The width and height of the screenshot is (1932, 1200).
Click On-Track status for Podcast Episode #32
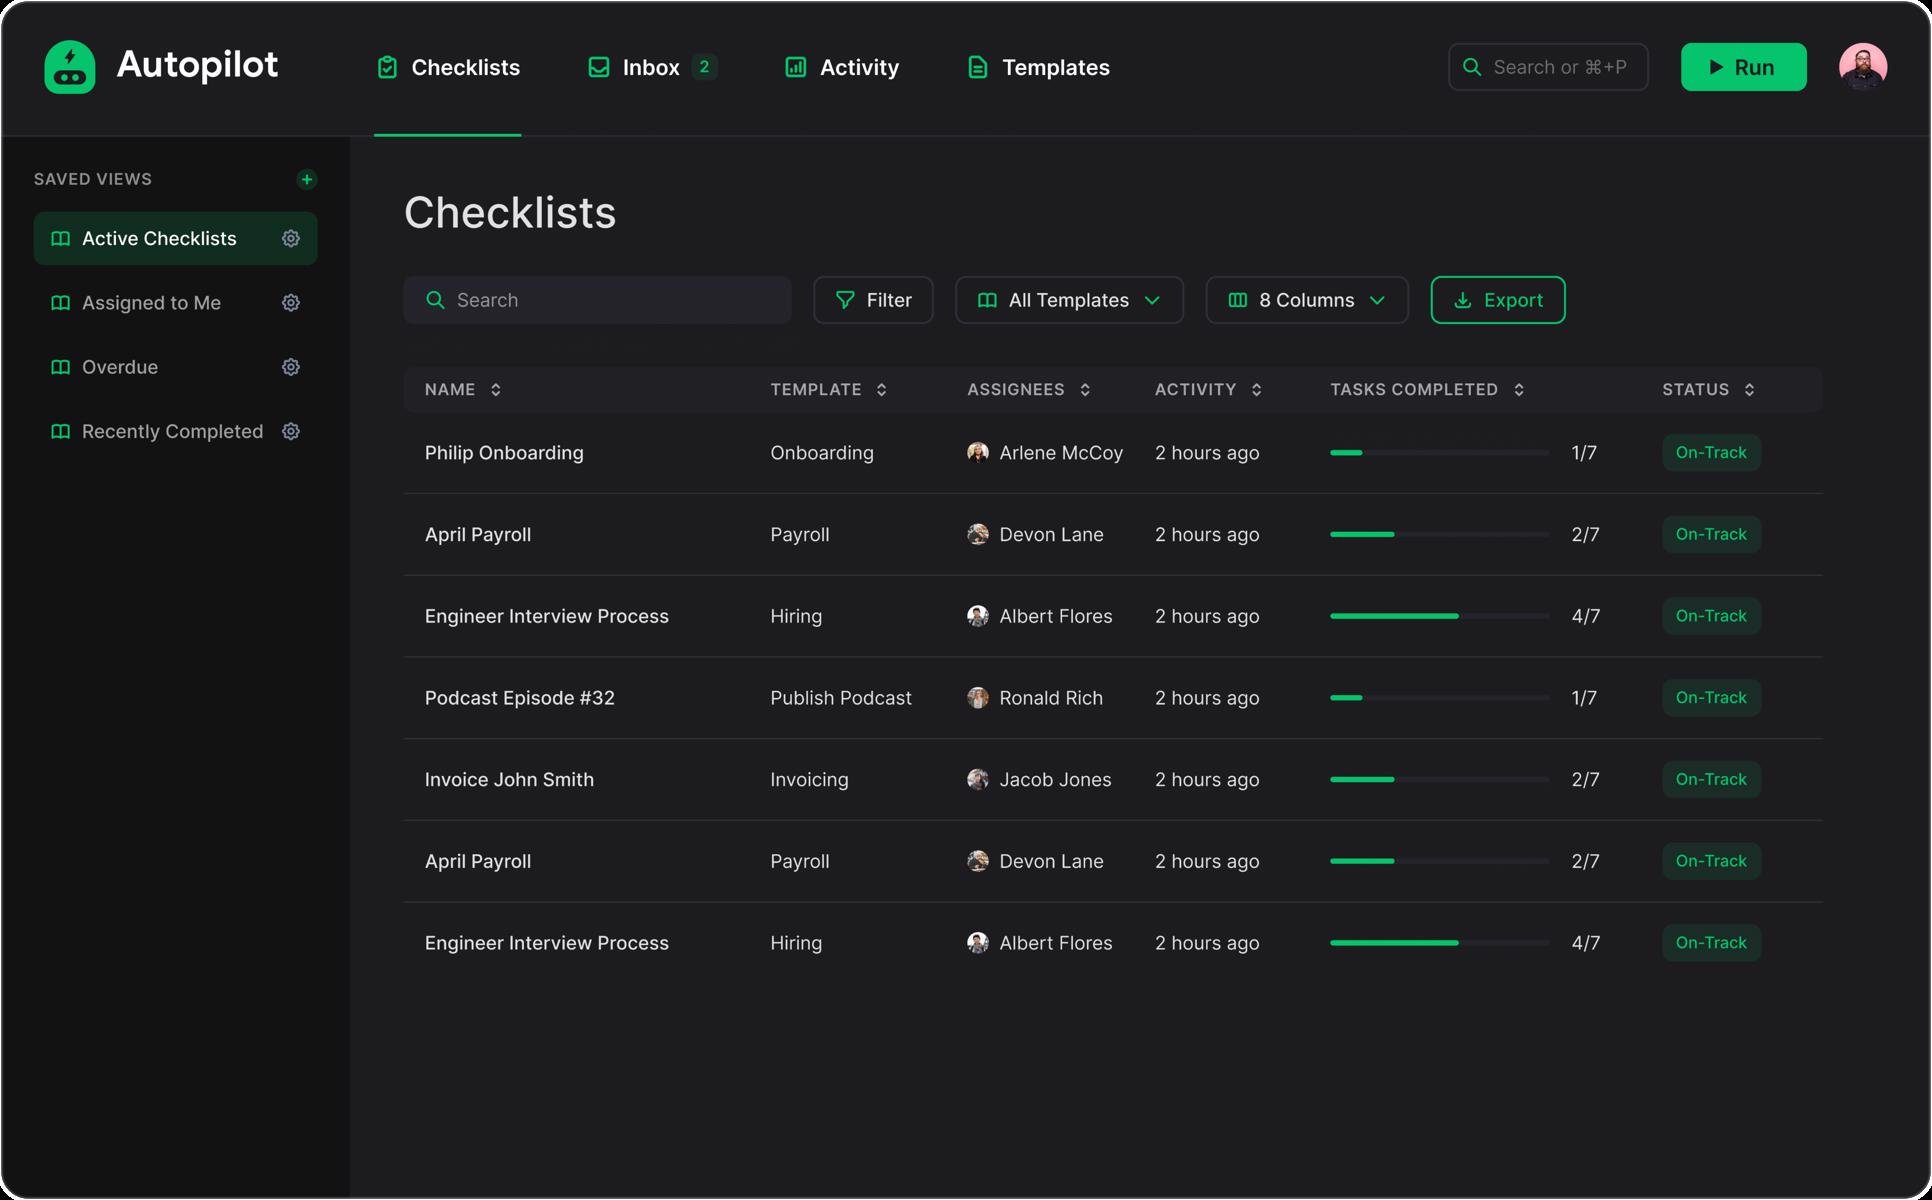pyautogui.click(x=1711, y=697)
